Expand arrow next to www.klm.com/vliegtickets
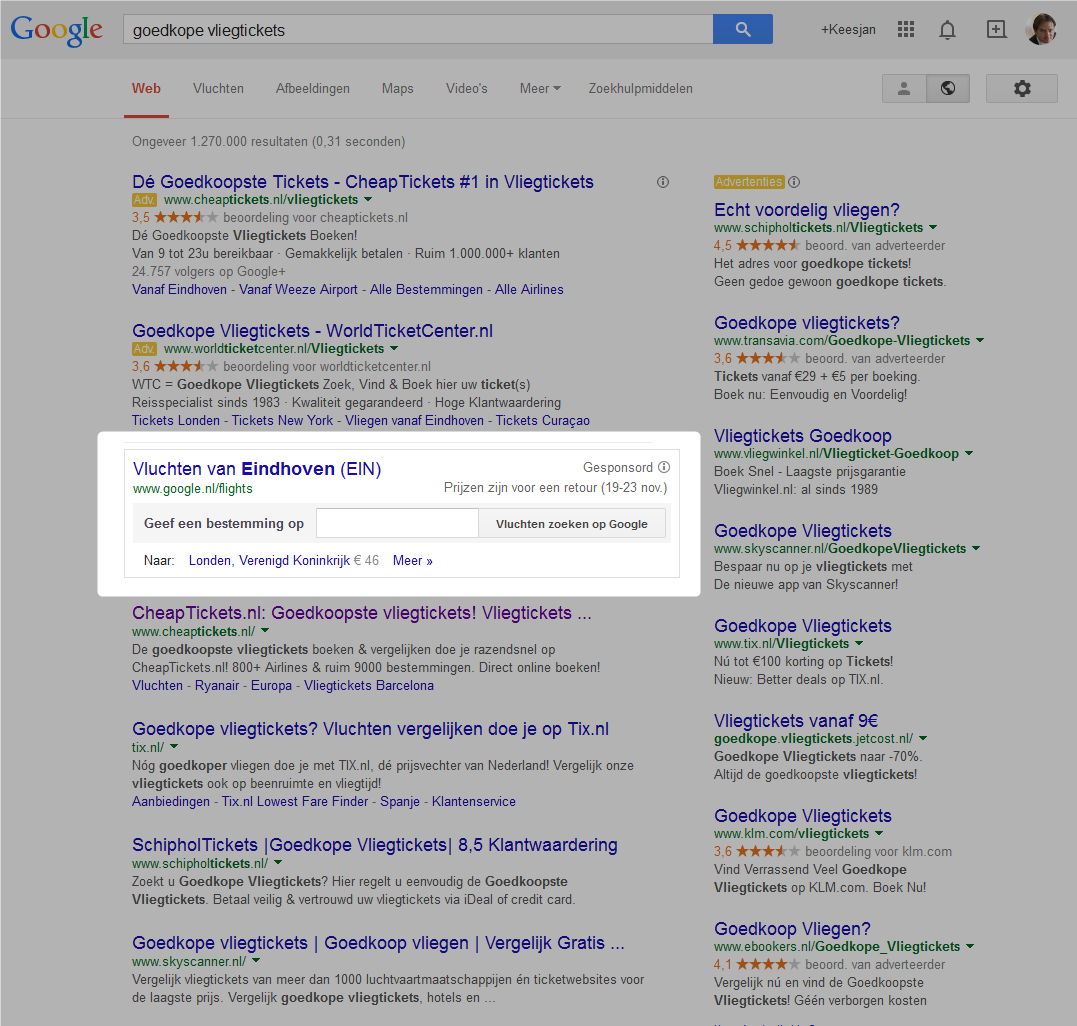 pos(879,833)
